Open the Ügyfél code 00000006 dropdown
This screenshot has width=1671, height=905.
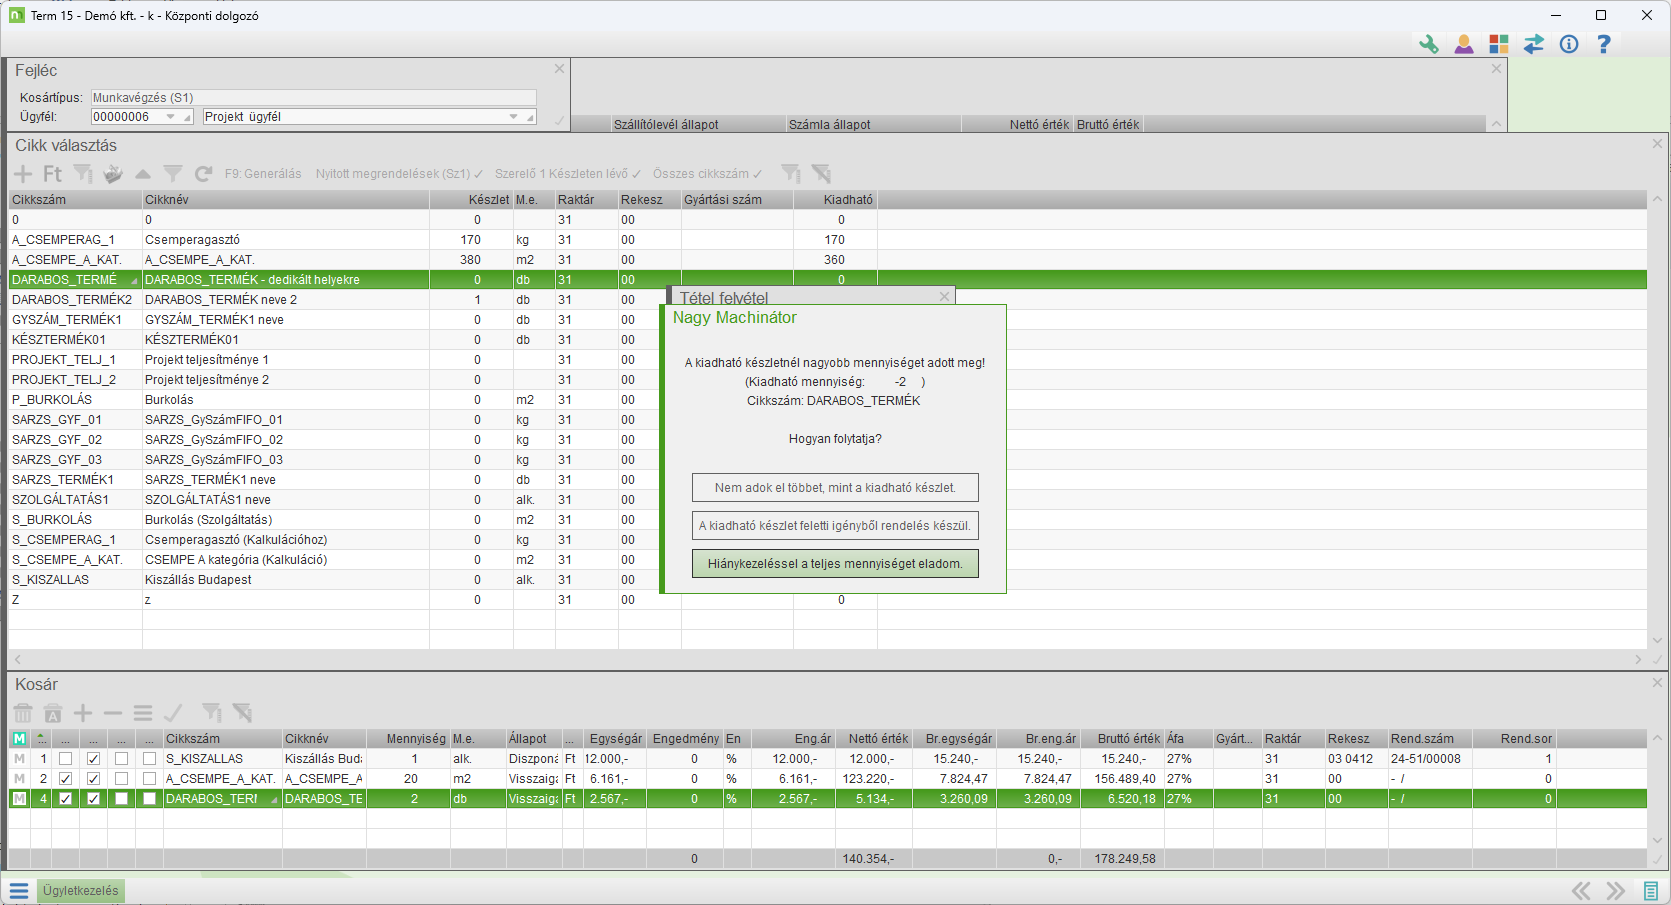pyautogui.click(x=171, y=117)
